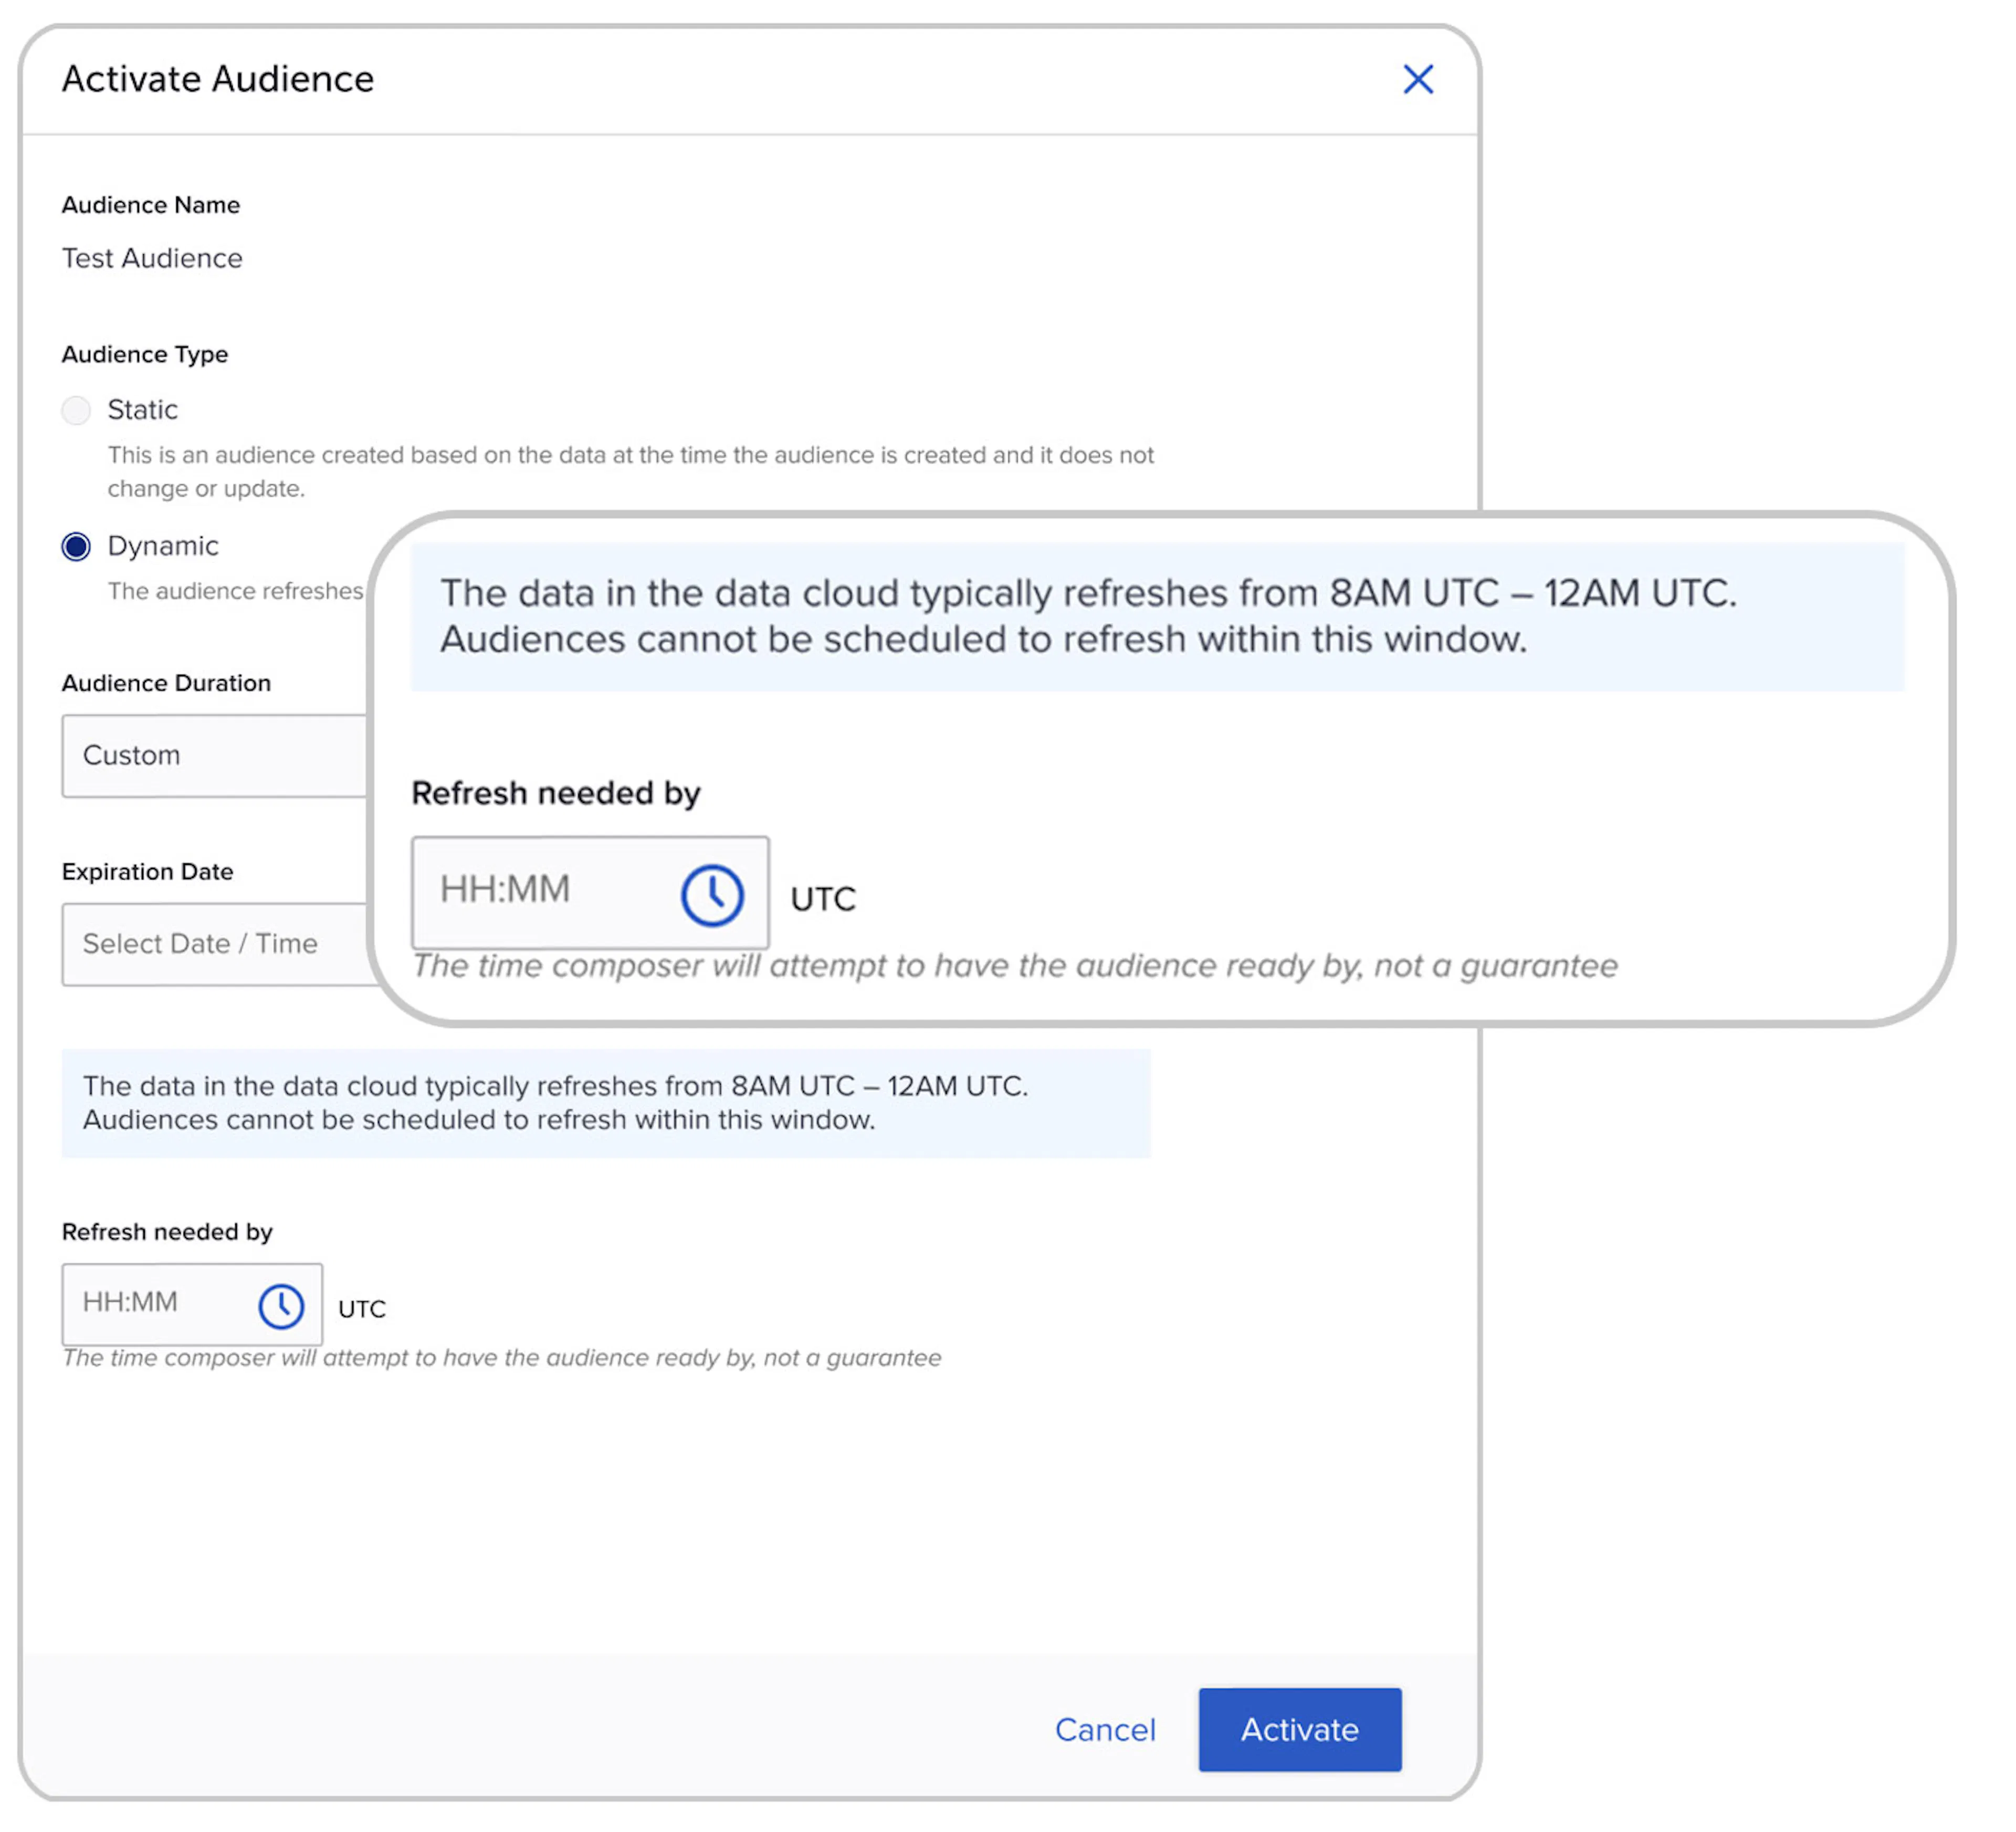Click the Audience Type label
The image size is (2016, 1832).
(145, 354)
